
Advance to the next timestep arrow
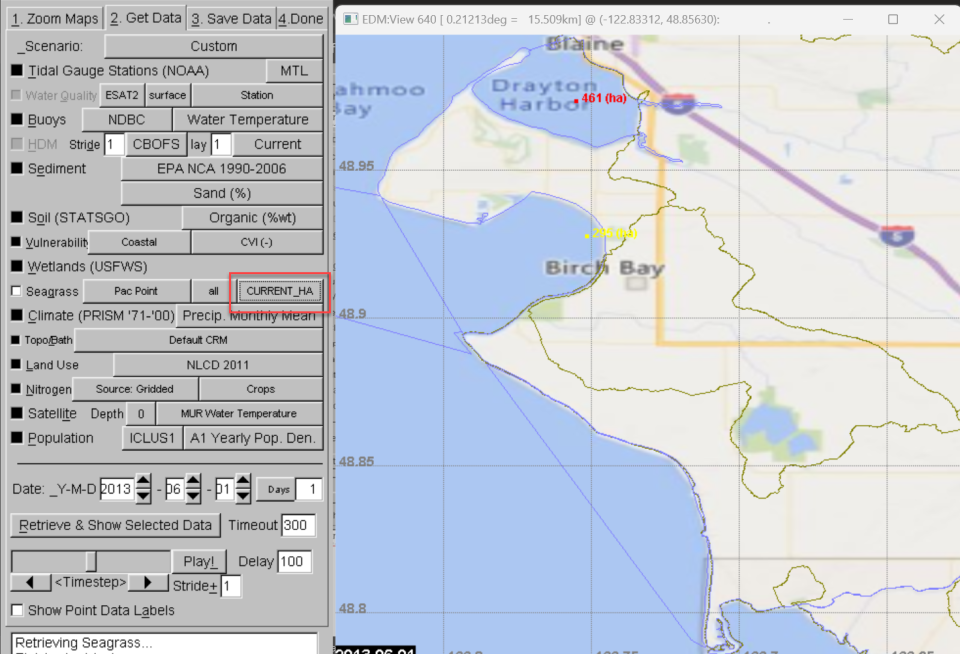coord(148,583)
